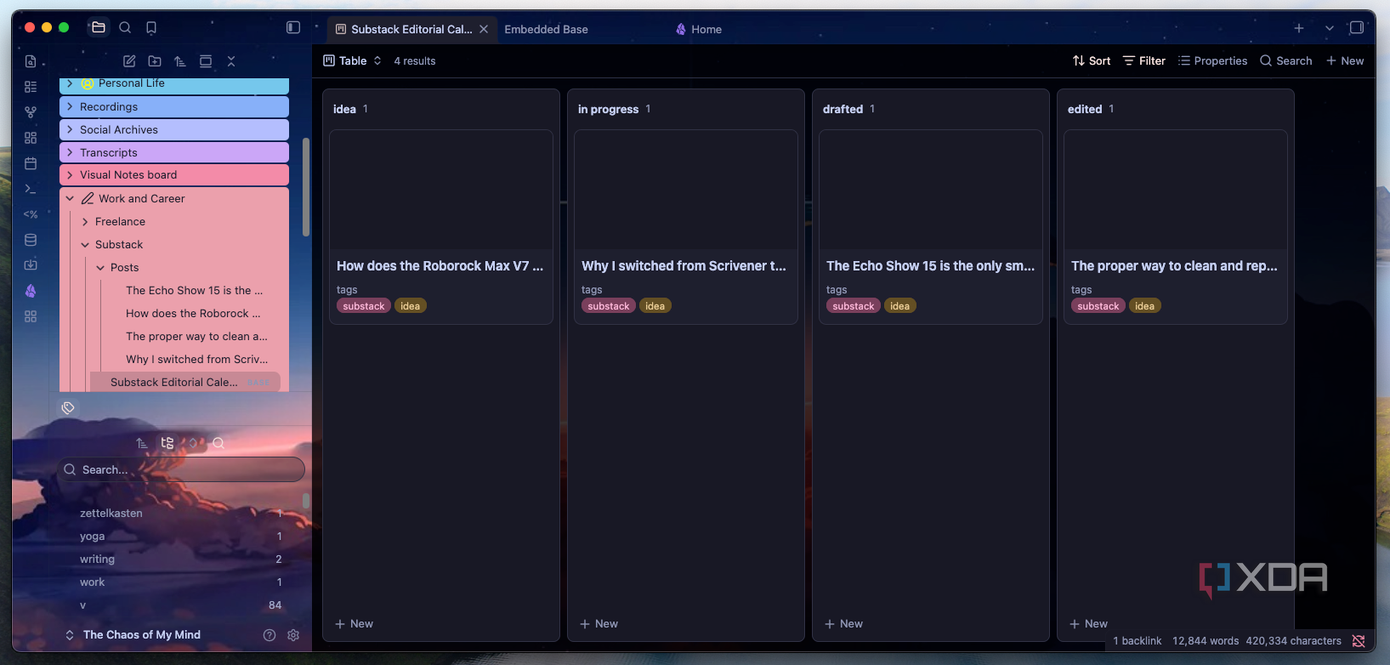The width and height of the screenshot is (1390, 665).
Task: Click '1 backlink' in status bar
Action: pos(1137,641)
